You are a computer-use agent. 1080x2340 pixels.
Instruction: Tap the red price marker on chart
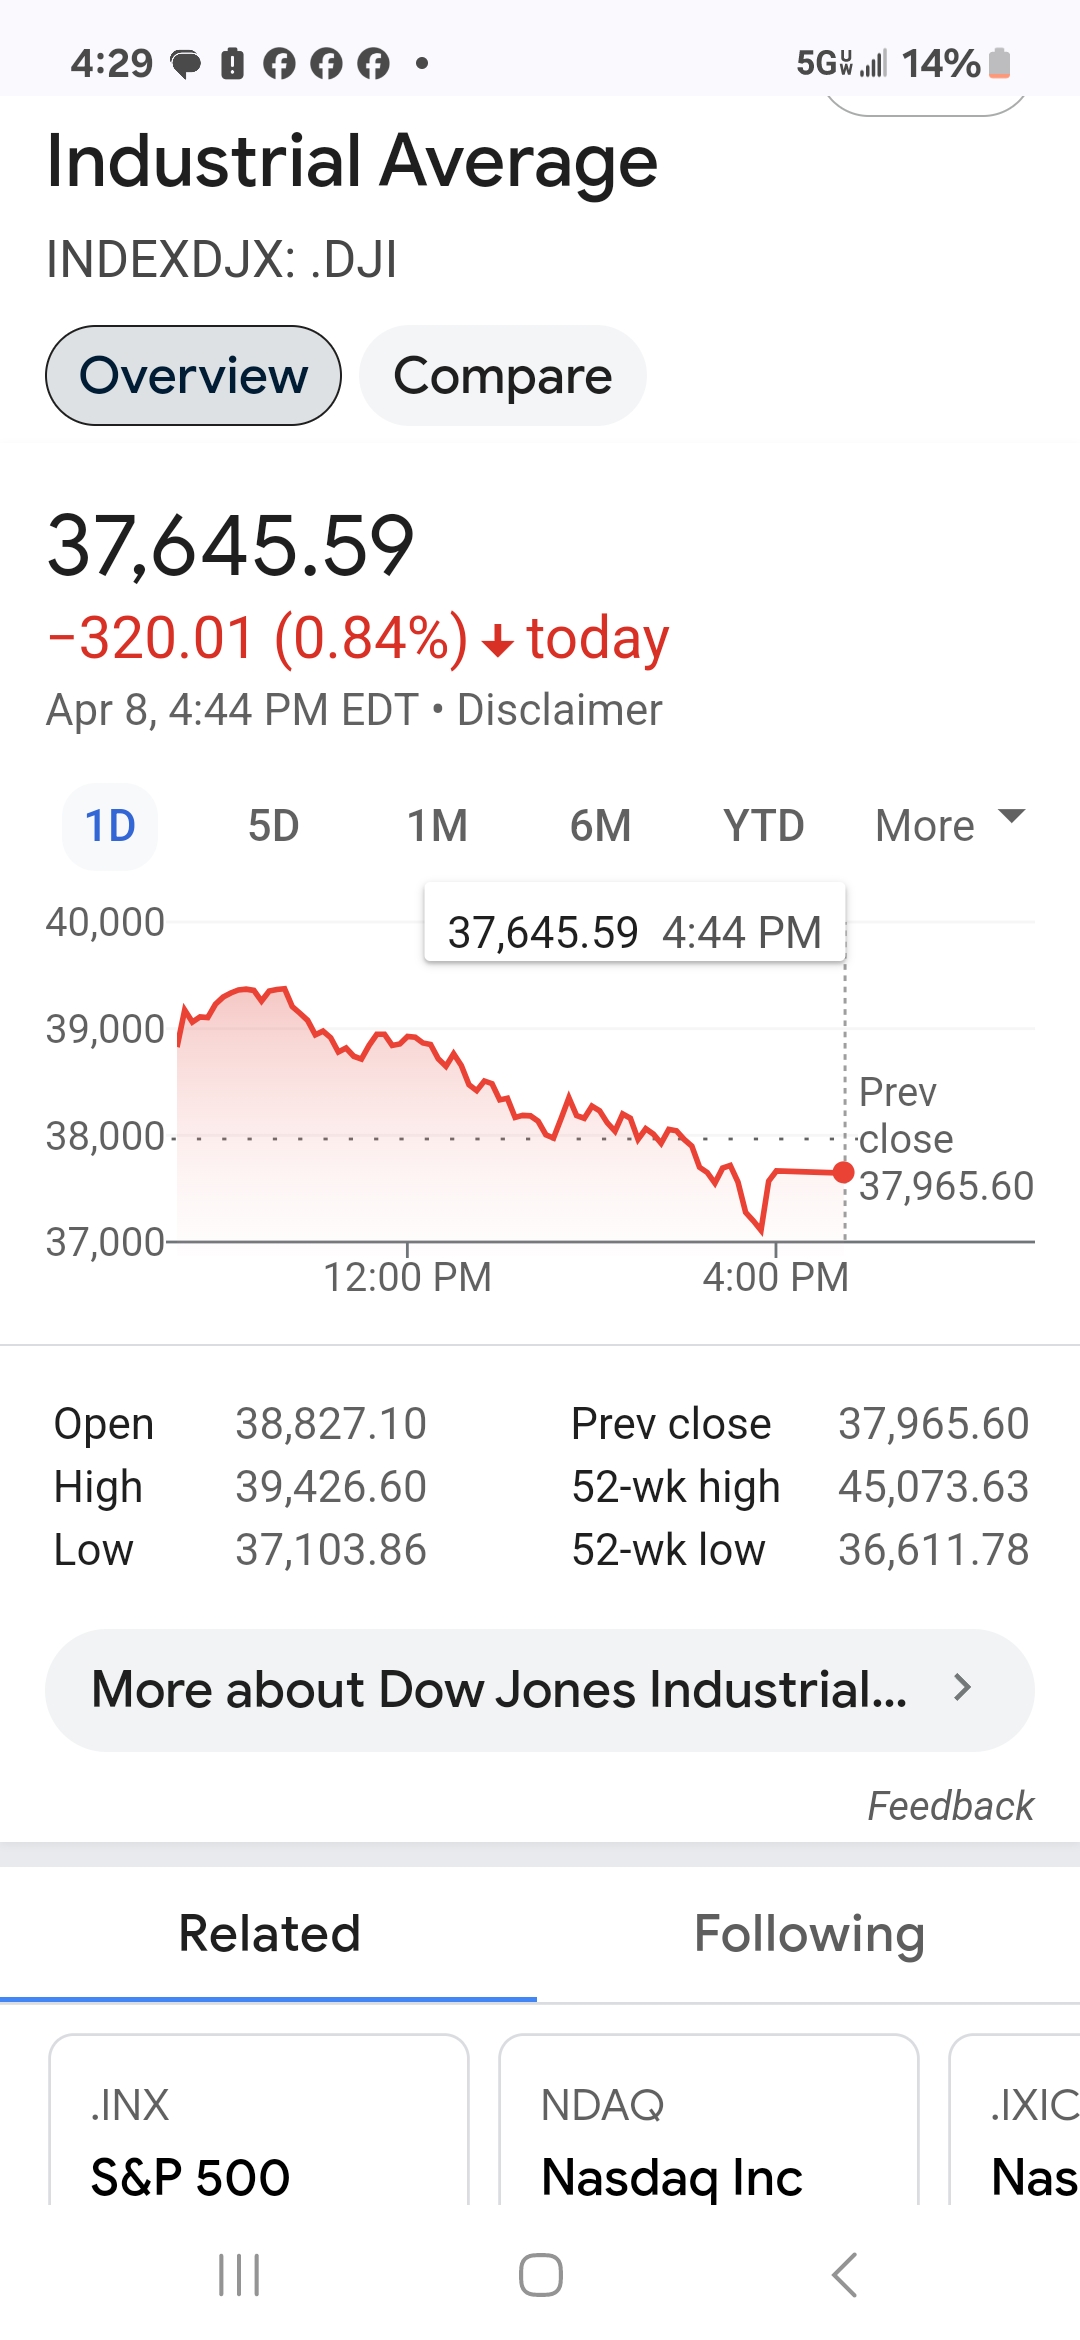843,1172
